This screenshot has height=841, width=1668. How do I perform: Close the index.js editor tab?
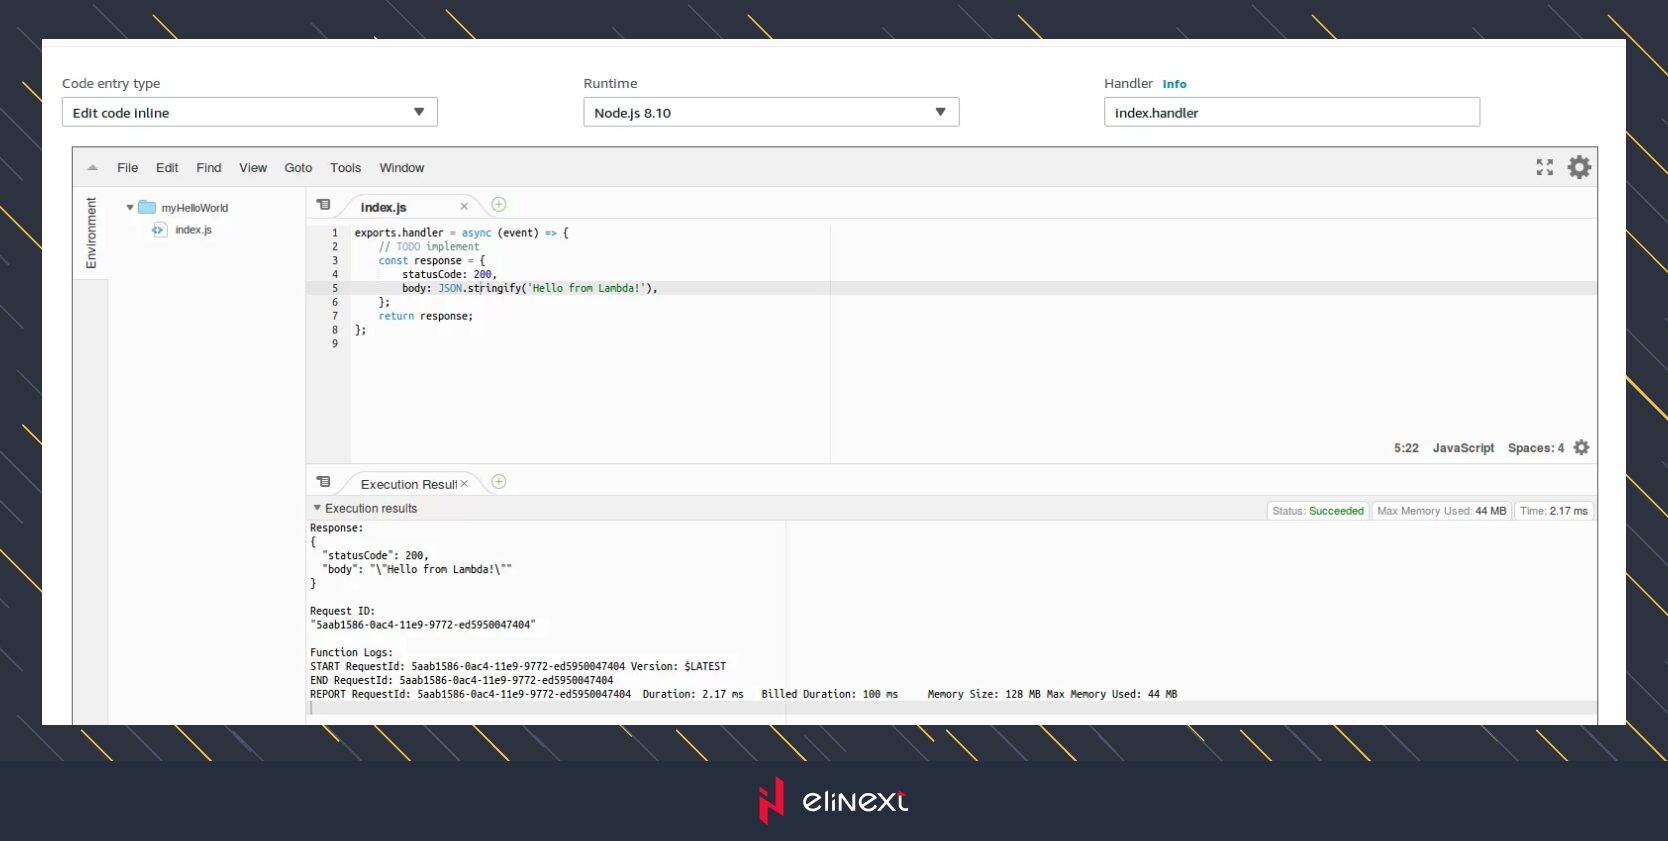(x=464, y=207)
